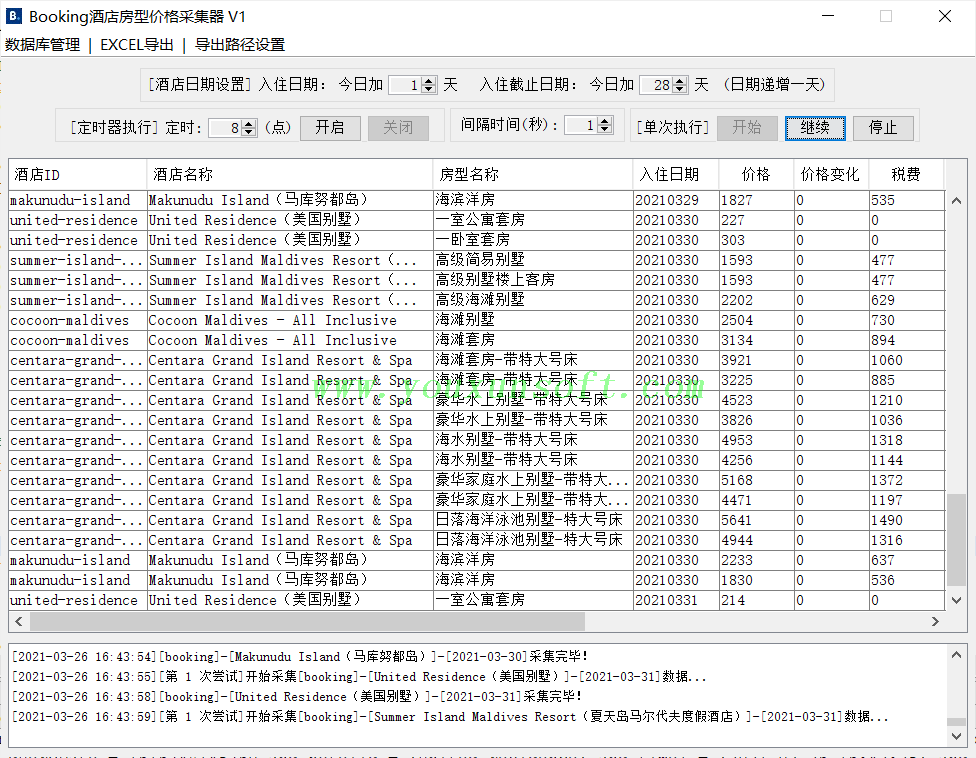Click the 入住截止日期 days input field
The height and width of the screenshot is (758, 976).
click(x=656, y=85)
